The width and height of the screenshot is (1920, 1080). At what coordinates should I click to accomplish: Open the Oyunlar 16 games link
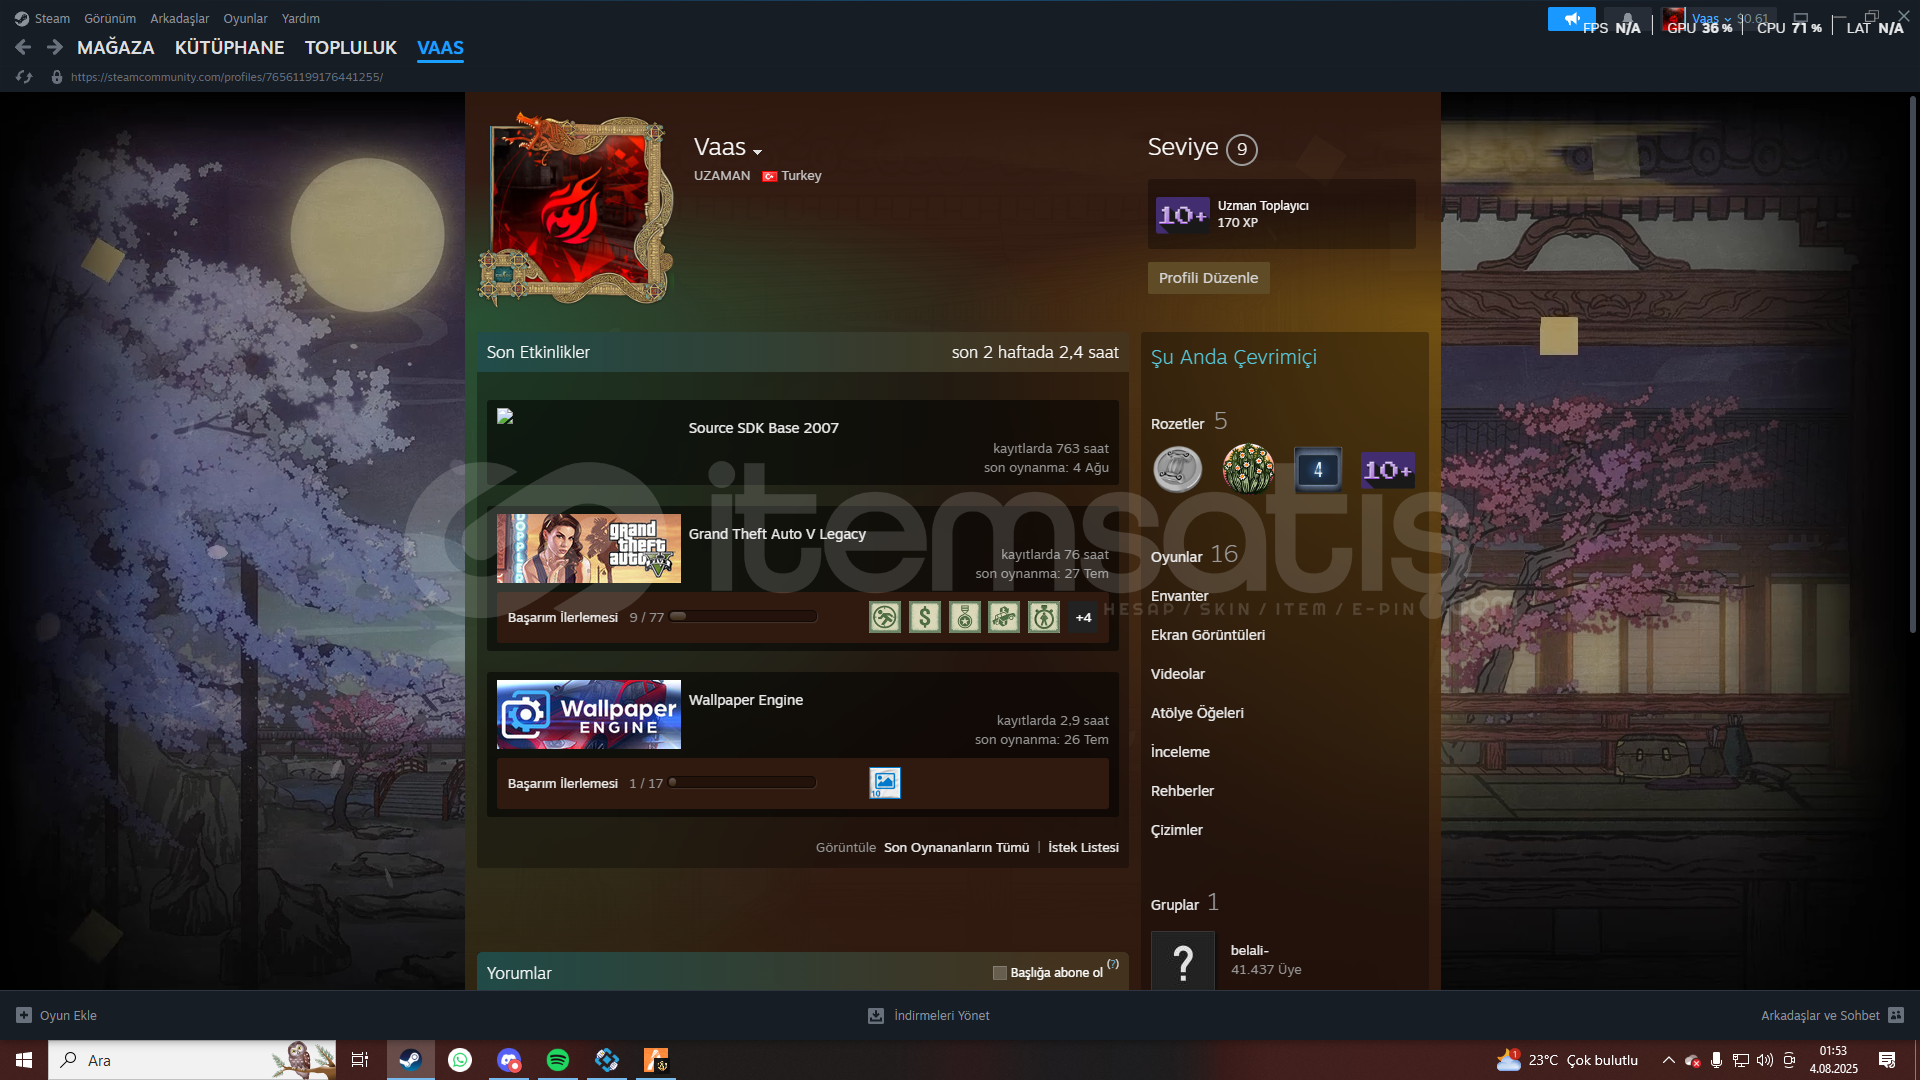click(x=1194, y=555)
